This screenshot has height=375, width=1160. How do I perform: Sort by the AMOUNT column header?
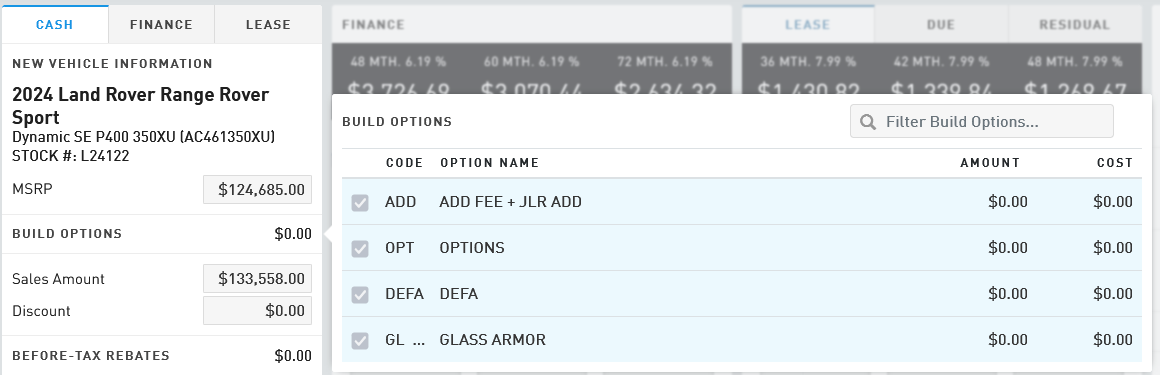pyautogui.click(x=990, y=163)
